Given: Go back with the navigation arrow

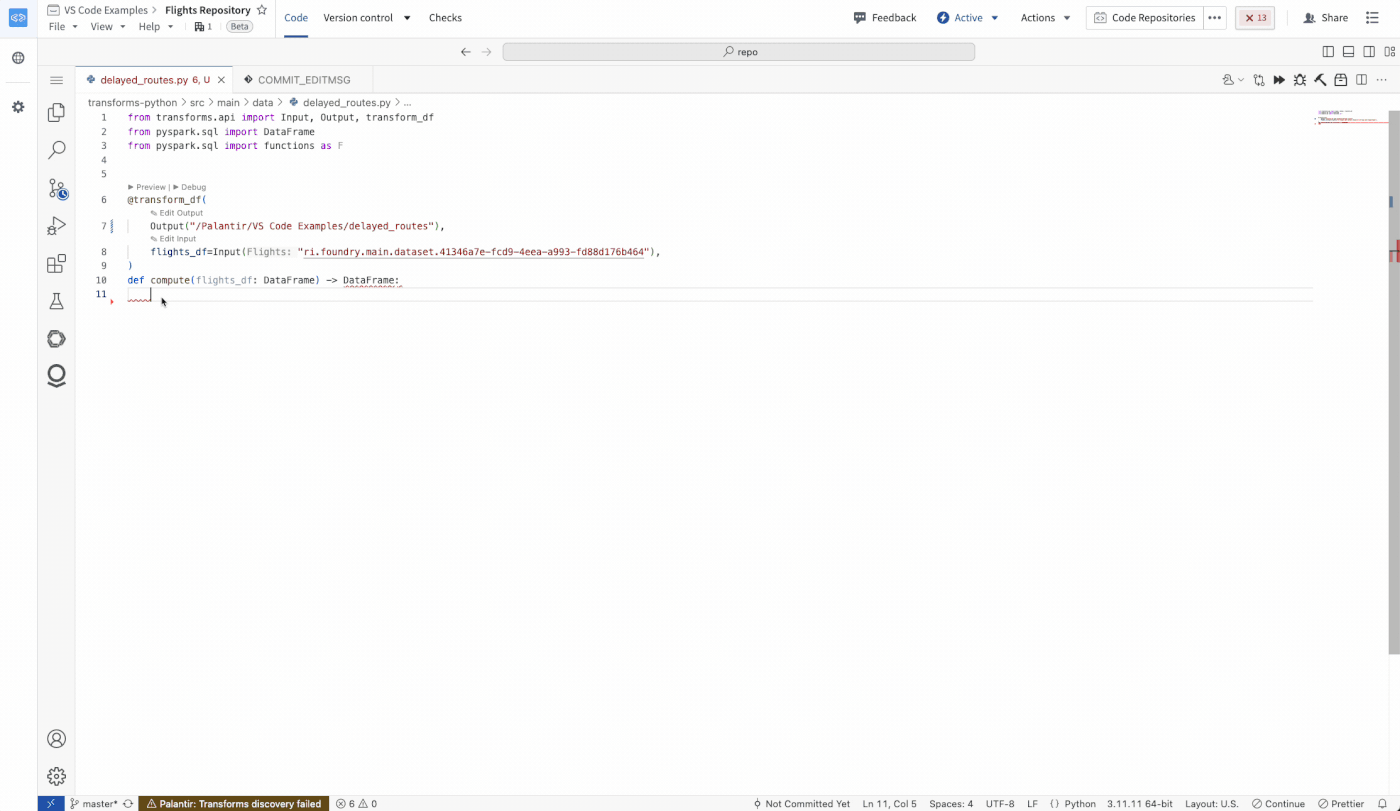Looking at the screenshot, I should (x=465, y=52).
